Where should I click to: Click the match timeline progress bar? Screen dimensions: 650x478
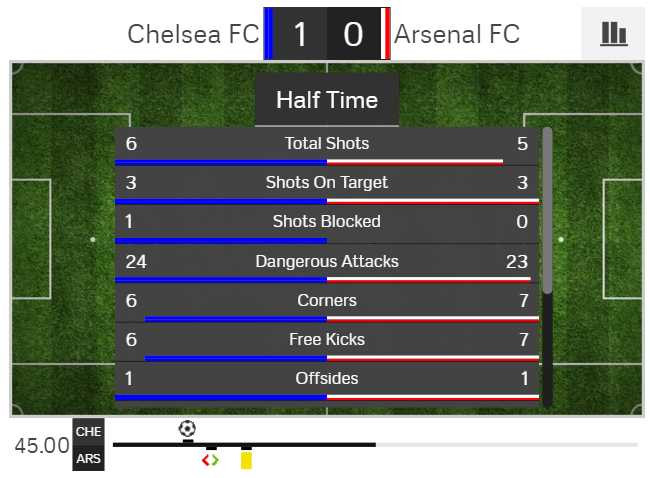(375, 444)
